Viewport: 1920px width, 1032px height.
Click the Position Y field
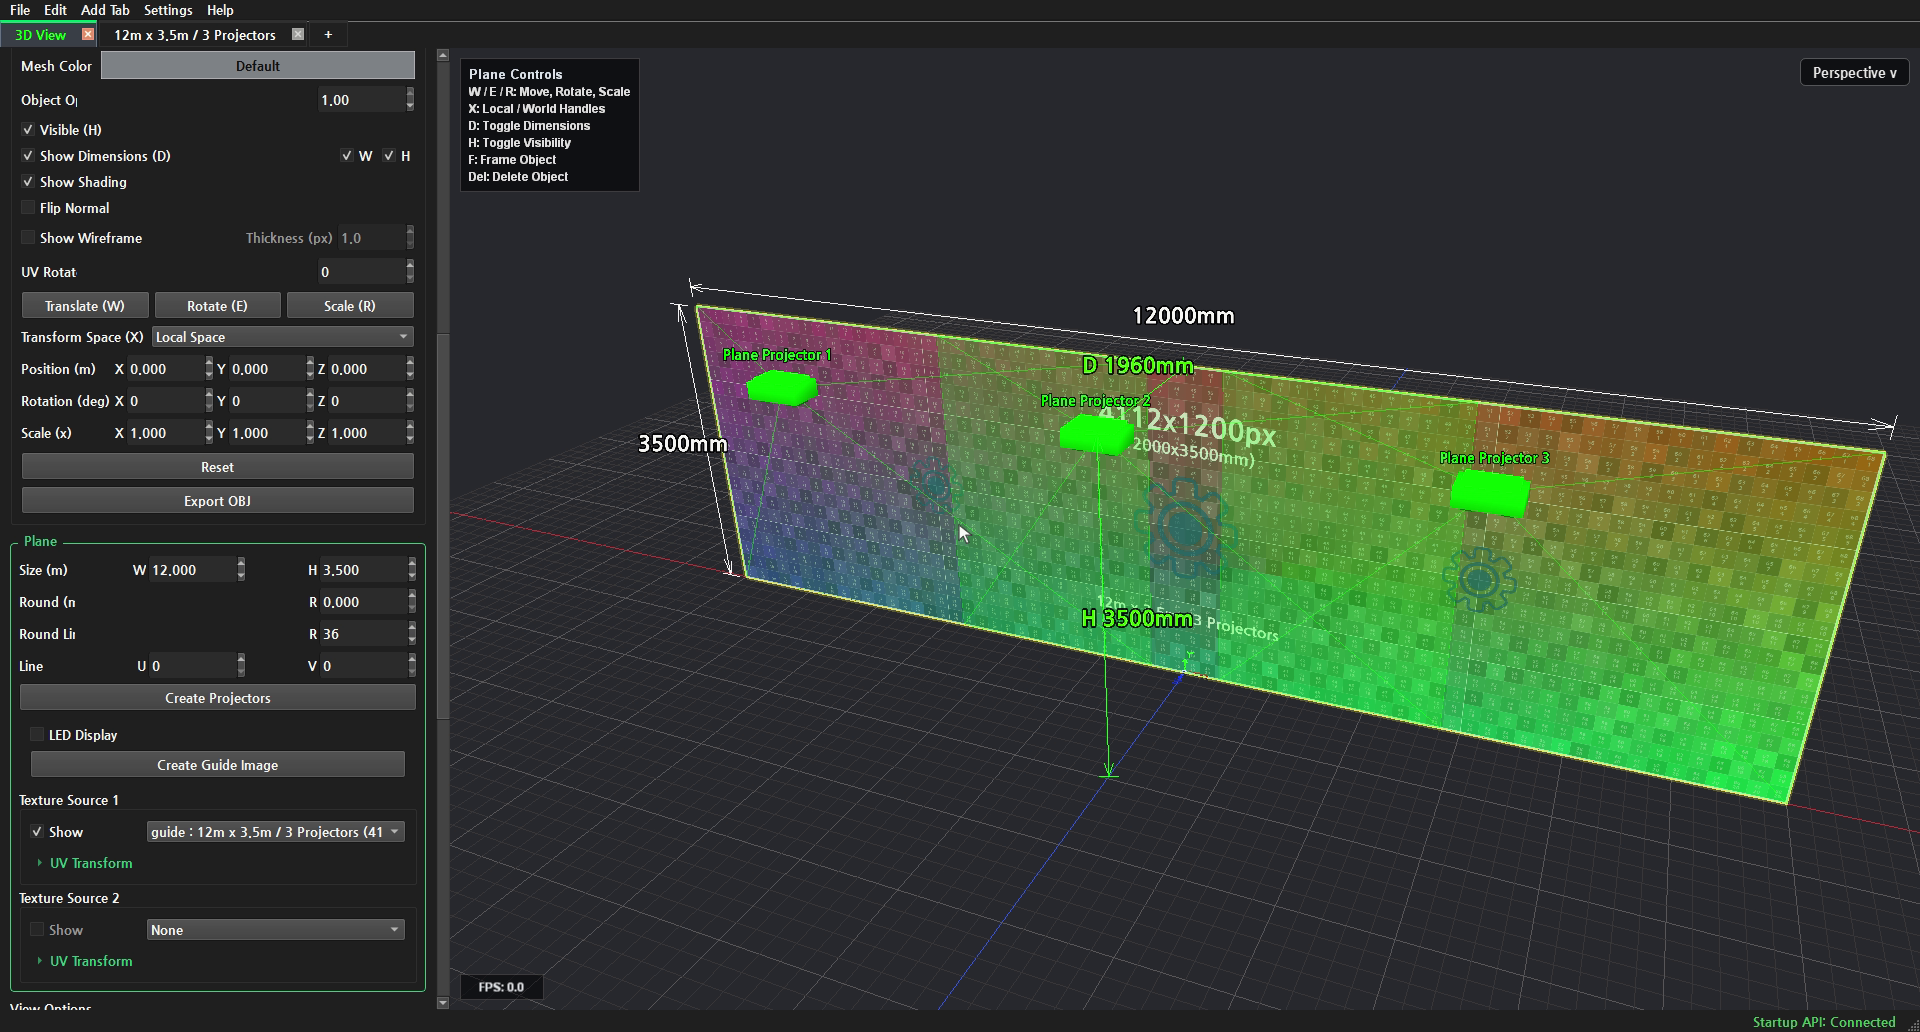coord(267,369)
